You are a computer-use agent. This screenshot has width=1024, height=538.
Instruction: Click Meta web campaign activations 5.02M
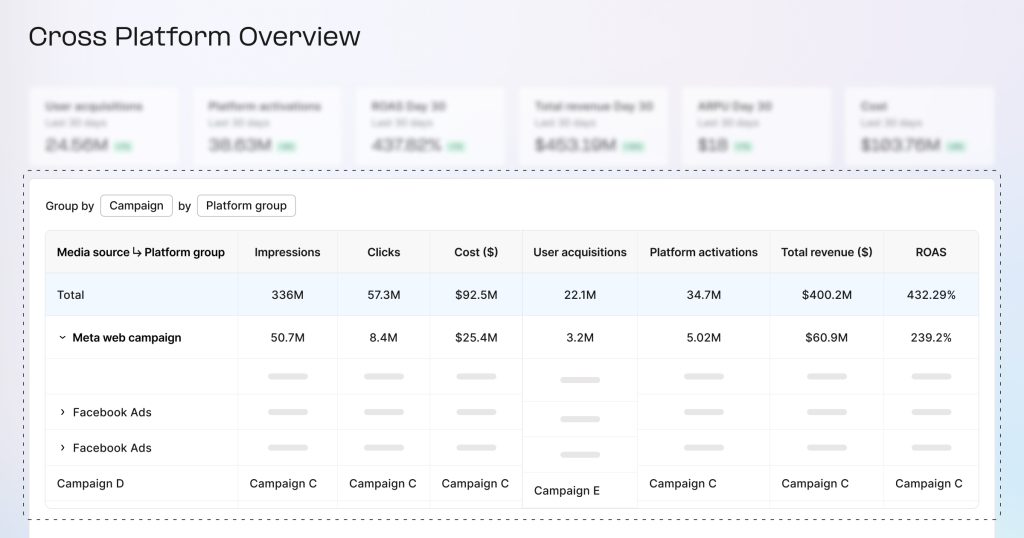tap(703, 338)
